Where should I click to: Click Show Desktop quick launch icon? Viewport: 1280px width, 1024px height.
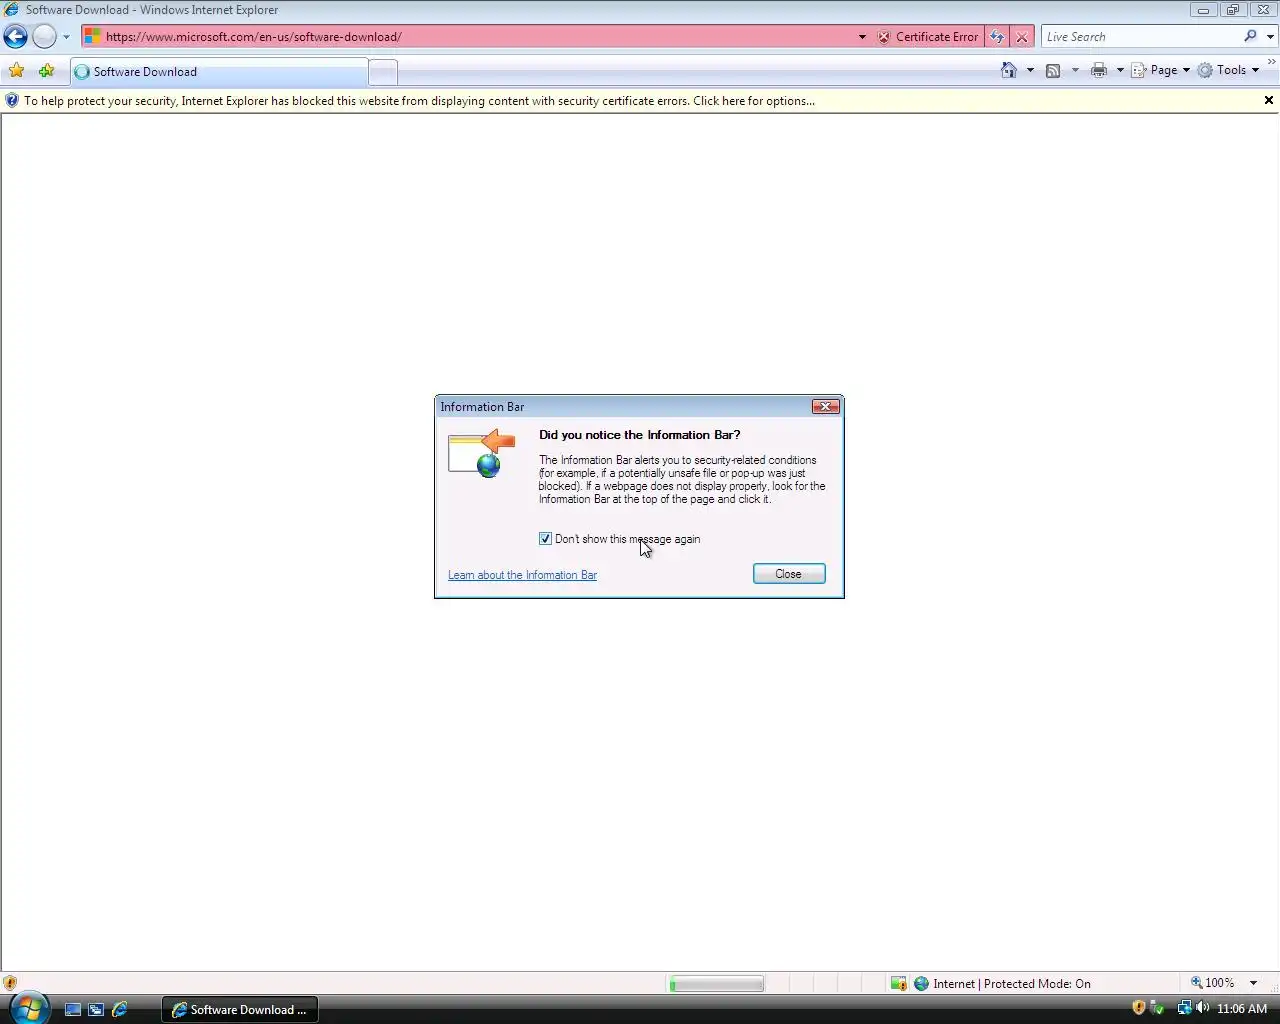click(x=72, y=1009)
